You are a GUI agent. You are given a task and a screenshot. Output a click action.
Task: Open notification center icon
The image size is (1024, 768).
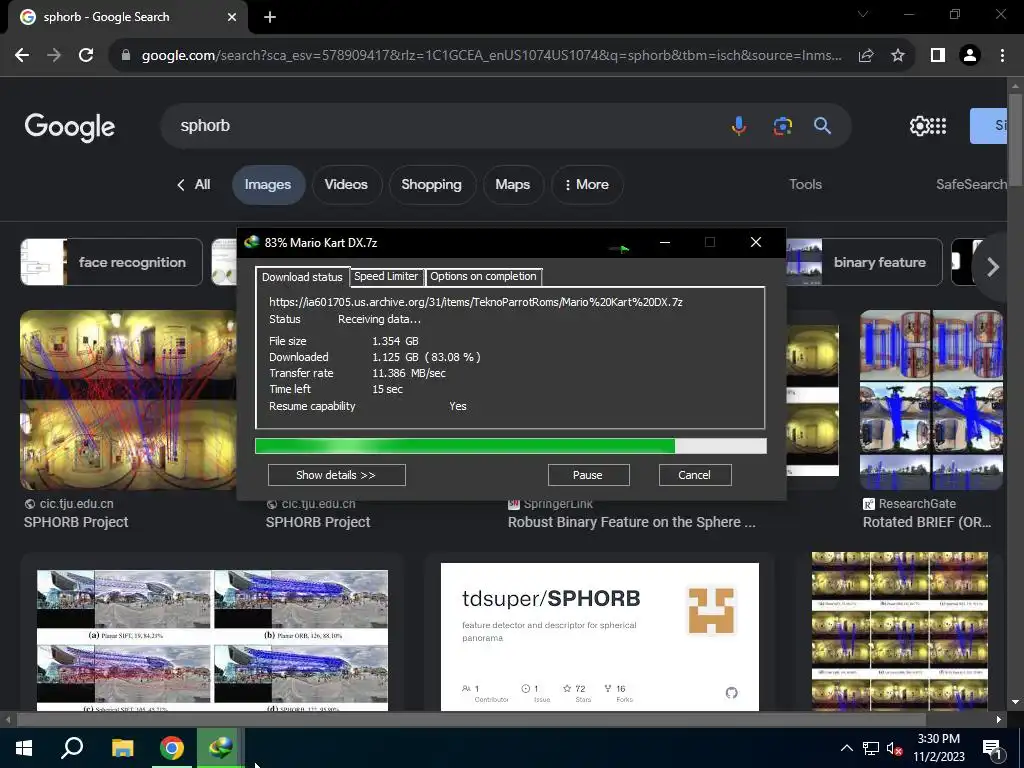pyautogui.click(x=992, y=749)
